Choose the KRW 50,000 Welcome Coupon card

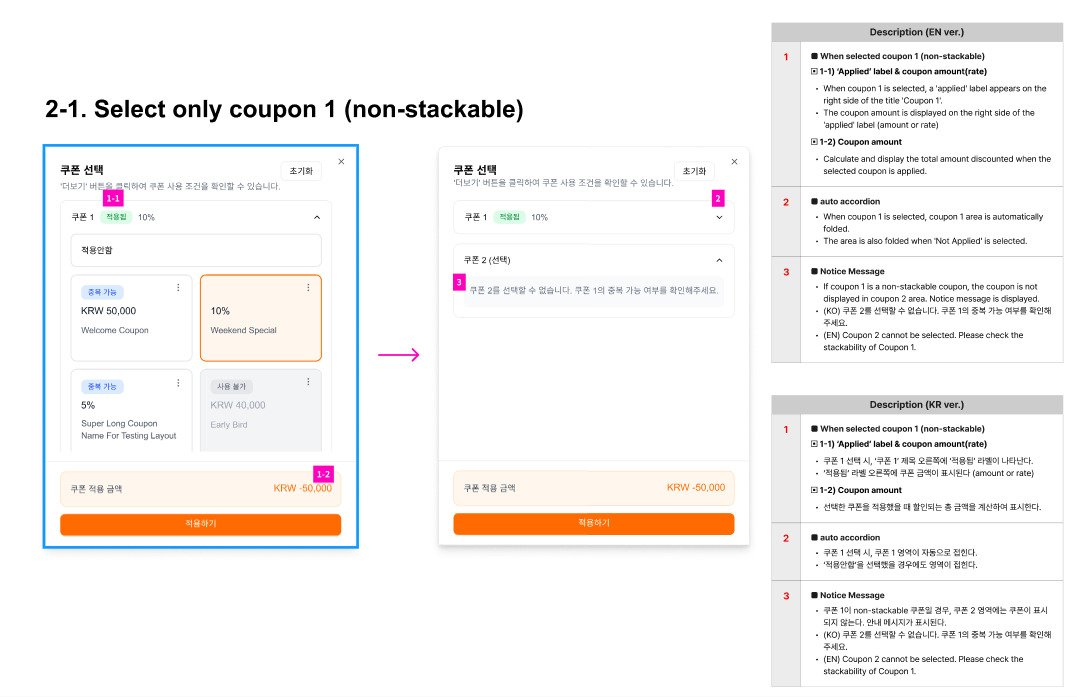click(x=131, y=318)
